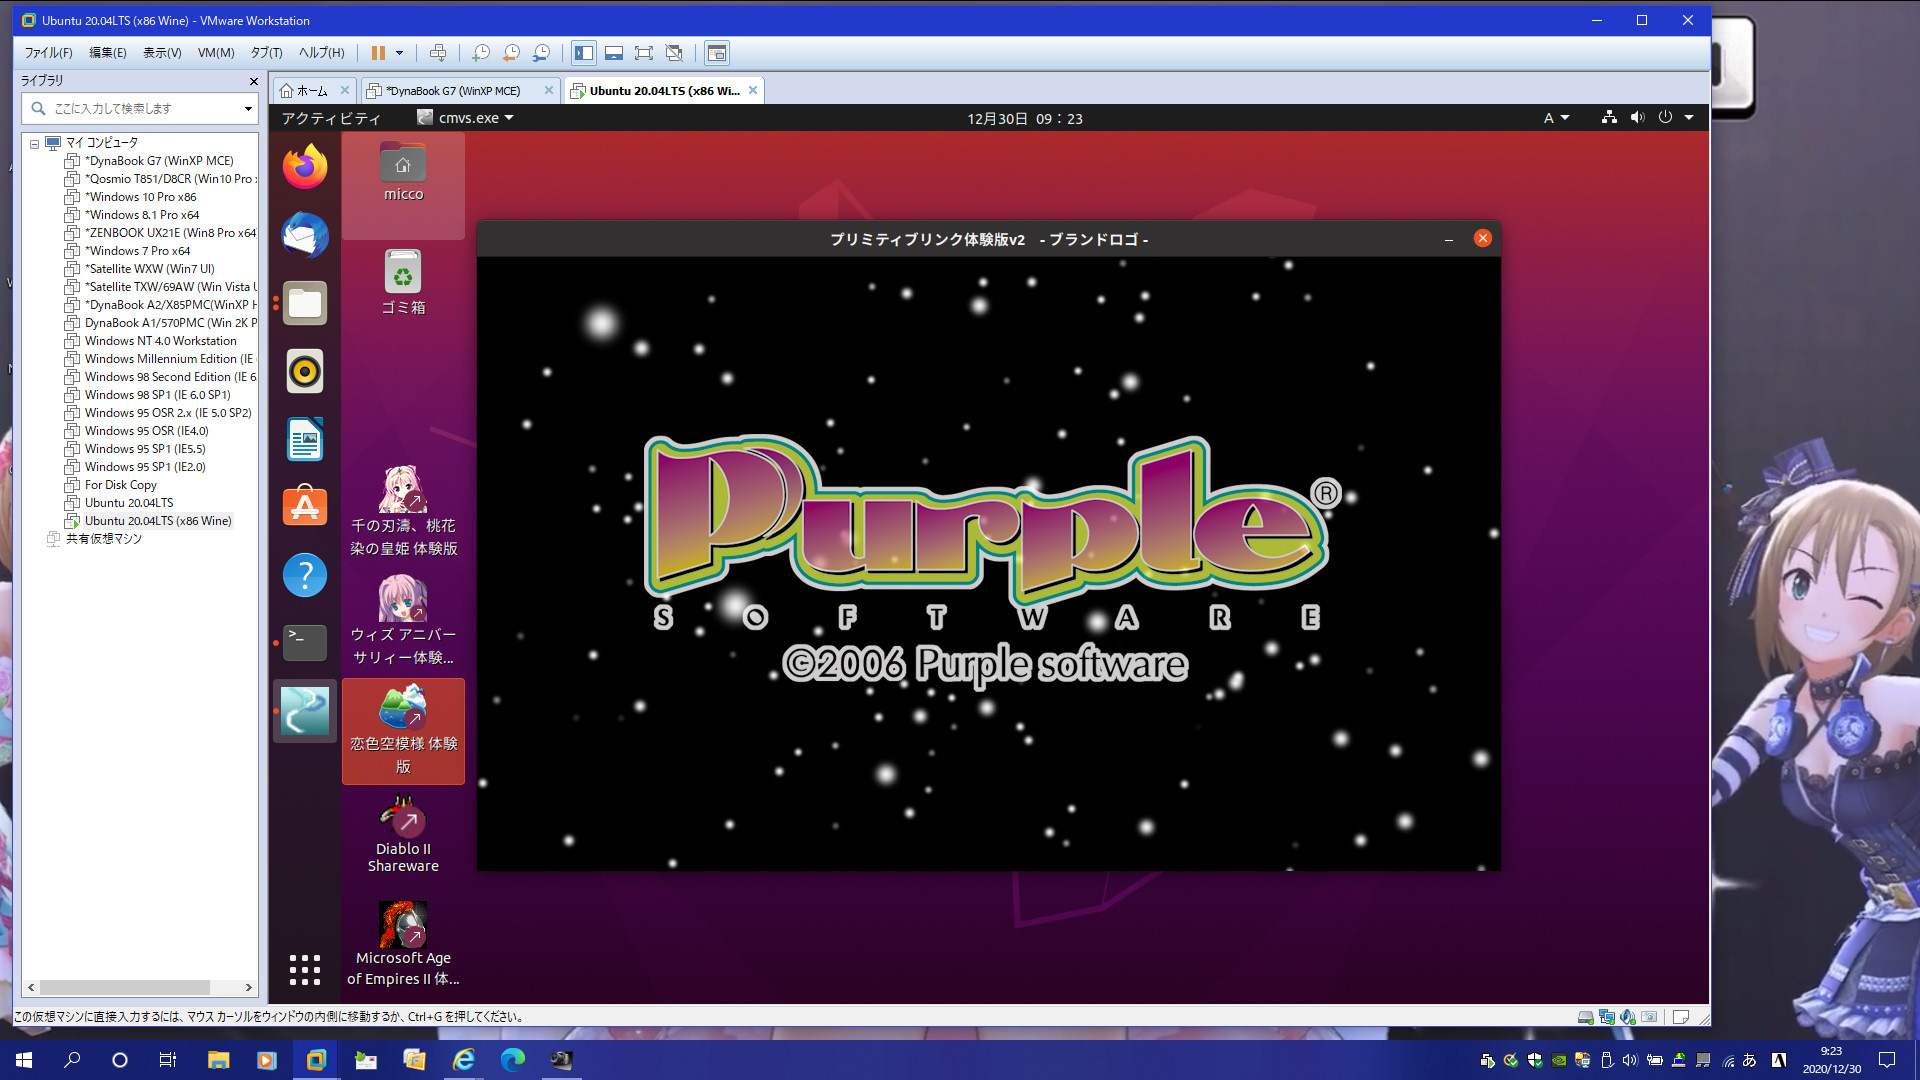The width and height of the screenshot is (1920, 1080).
Task: Close the Ubuntu 20.04LTS tab
Action: [x=753, y=90]
